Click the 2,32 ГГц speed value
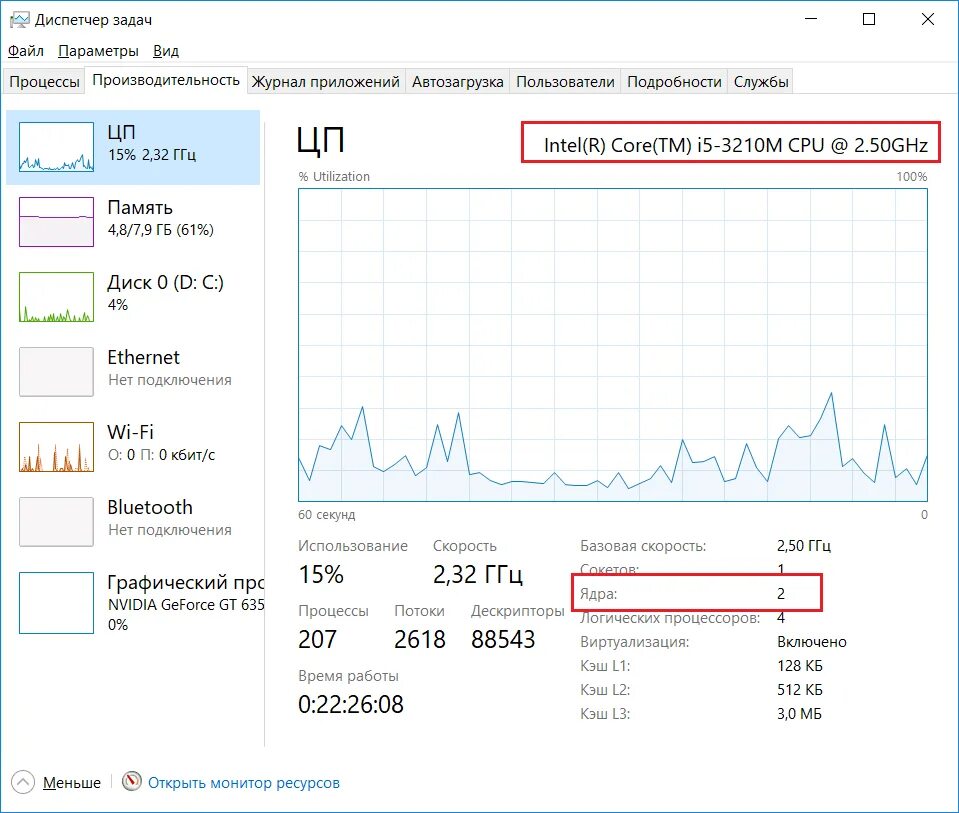 pos(478,574)
